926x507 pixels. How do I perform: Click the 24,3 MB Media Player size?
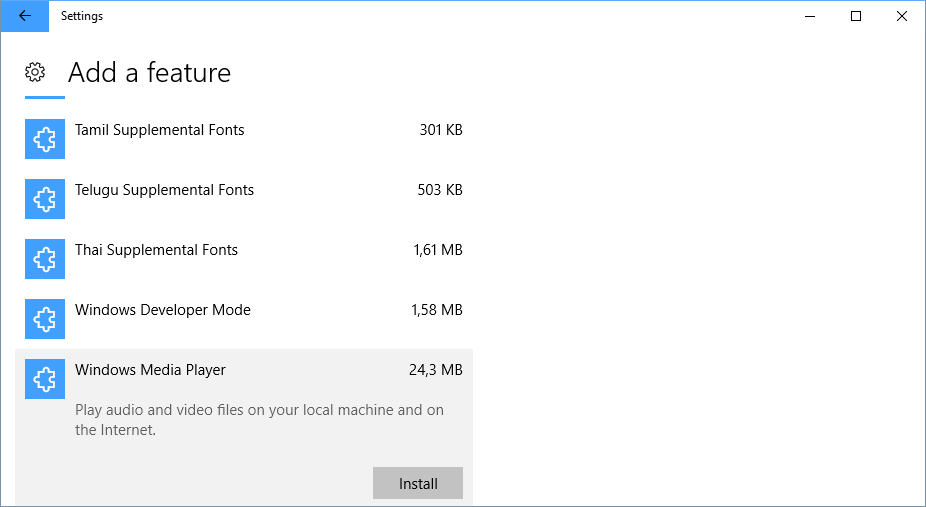point(436,370)
